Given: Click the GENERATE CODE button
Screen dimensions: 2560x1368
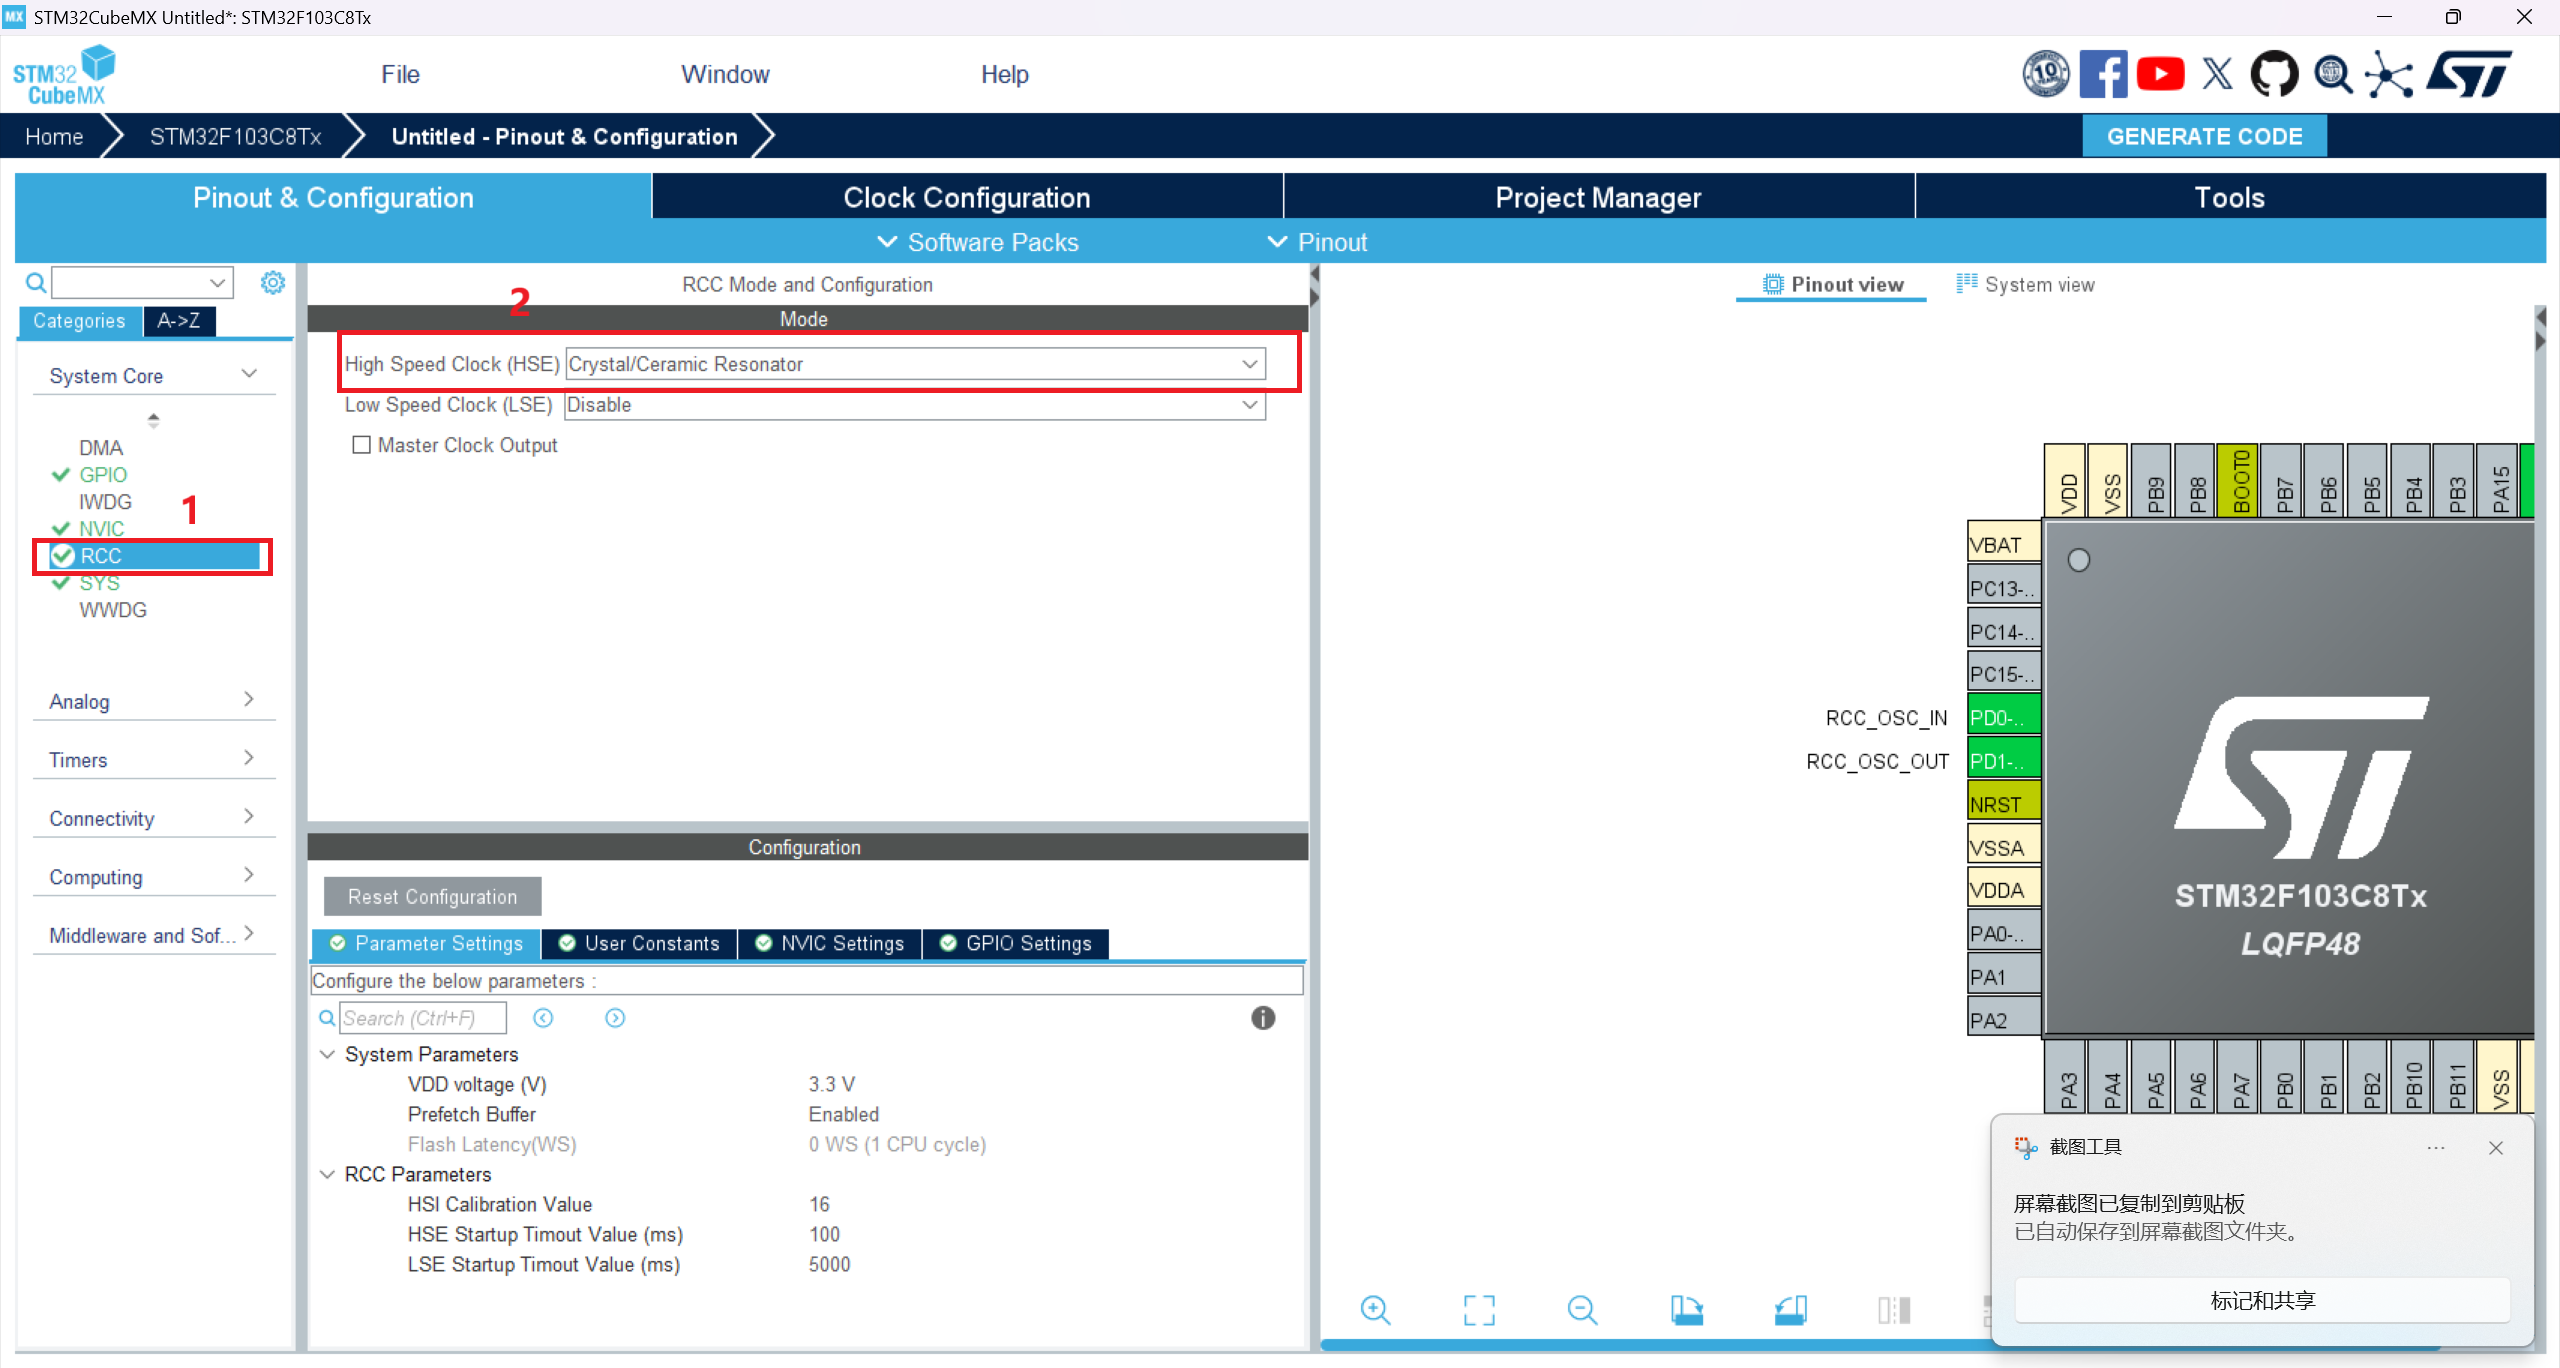Looking at the screenshot, I should pyautogui.click(x=2204, y=137).
